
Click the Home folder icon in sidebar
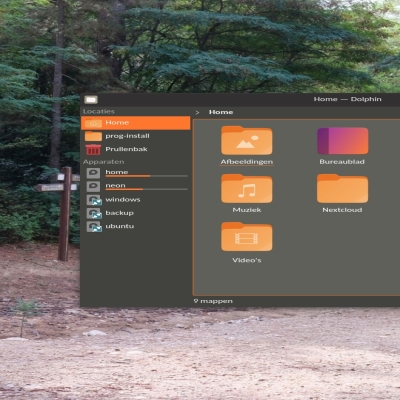[x=93, y=123]
